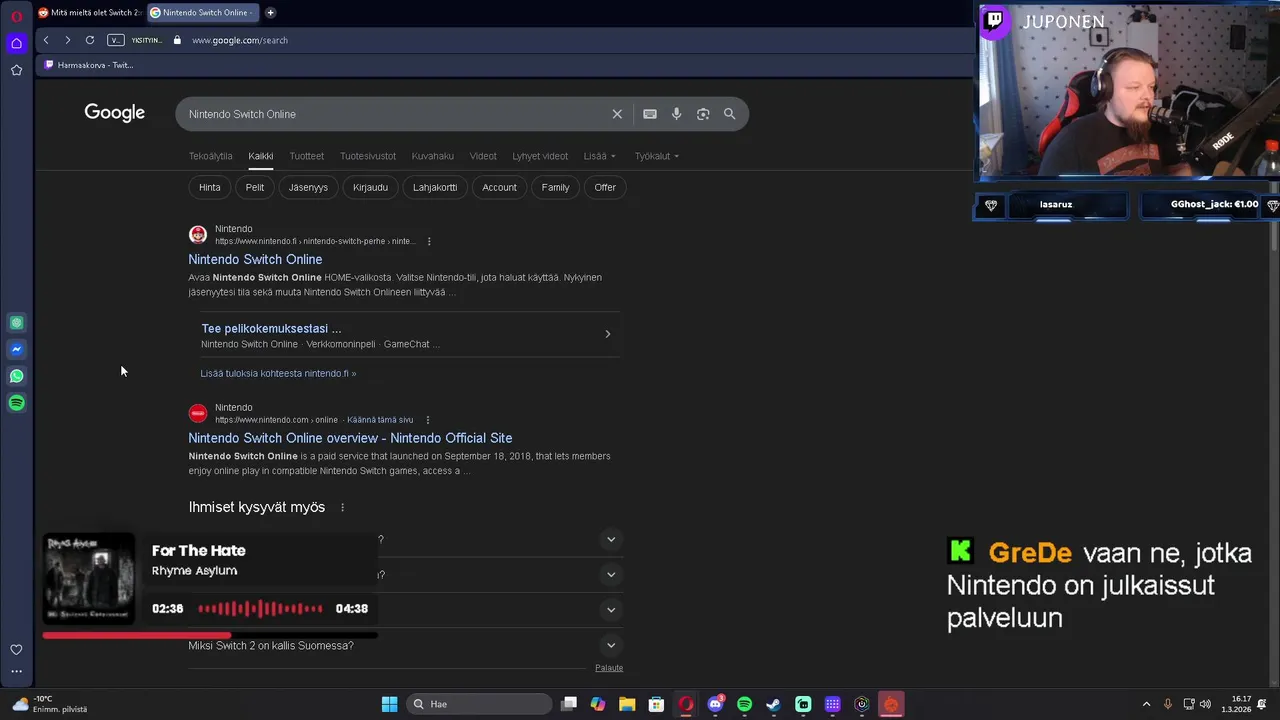Viewport: 1280px width, 720px height.
Task: Go back to the previous page
Action: coord(46,40)
